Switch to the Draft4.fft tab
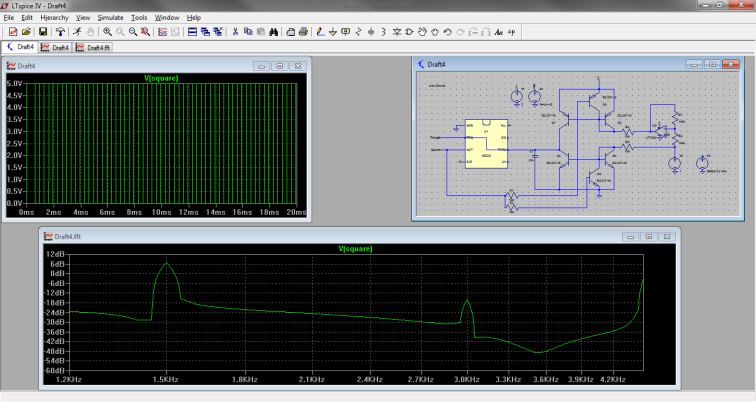The image size is (756, 402). pos(95,47)
